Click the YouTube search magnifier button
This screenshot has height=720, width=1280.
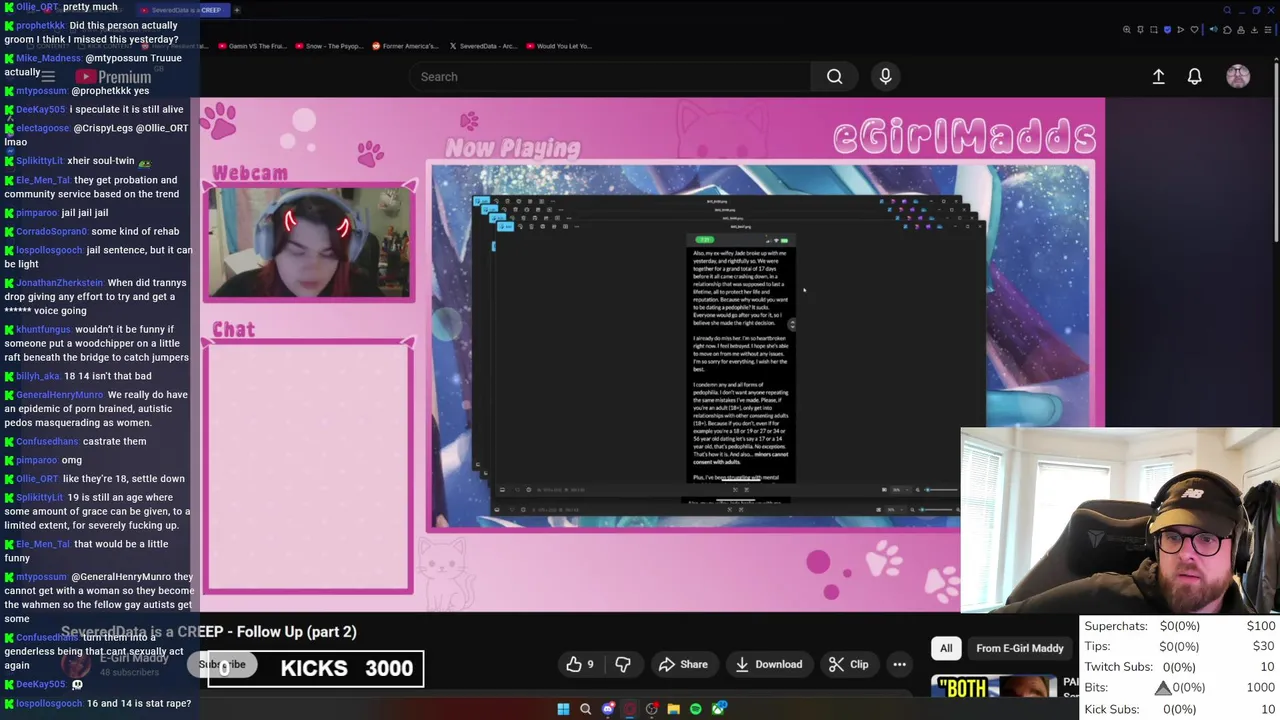[834, 76]
